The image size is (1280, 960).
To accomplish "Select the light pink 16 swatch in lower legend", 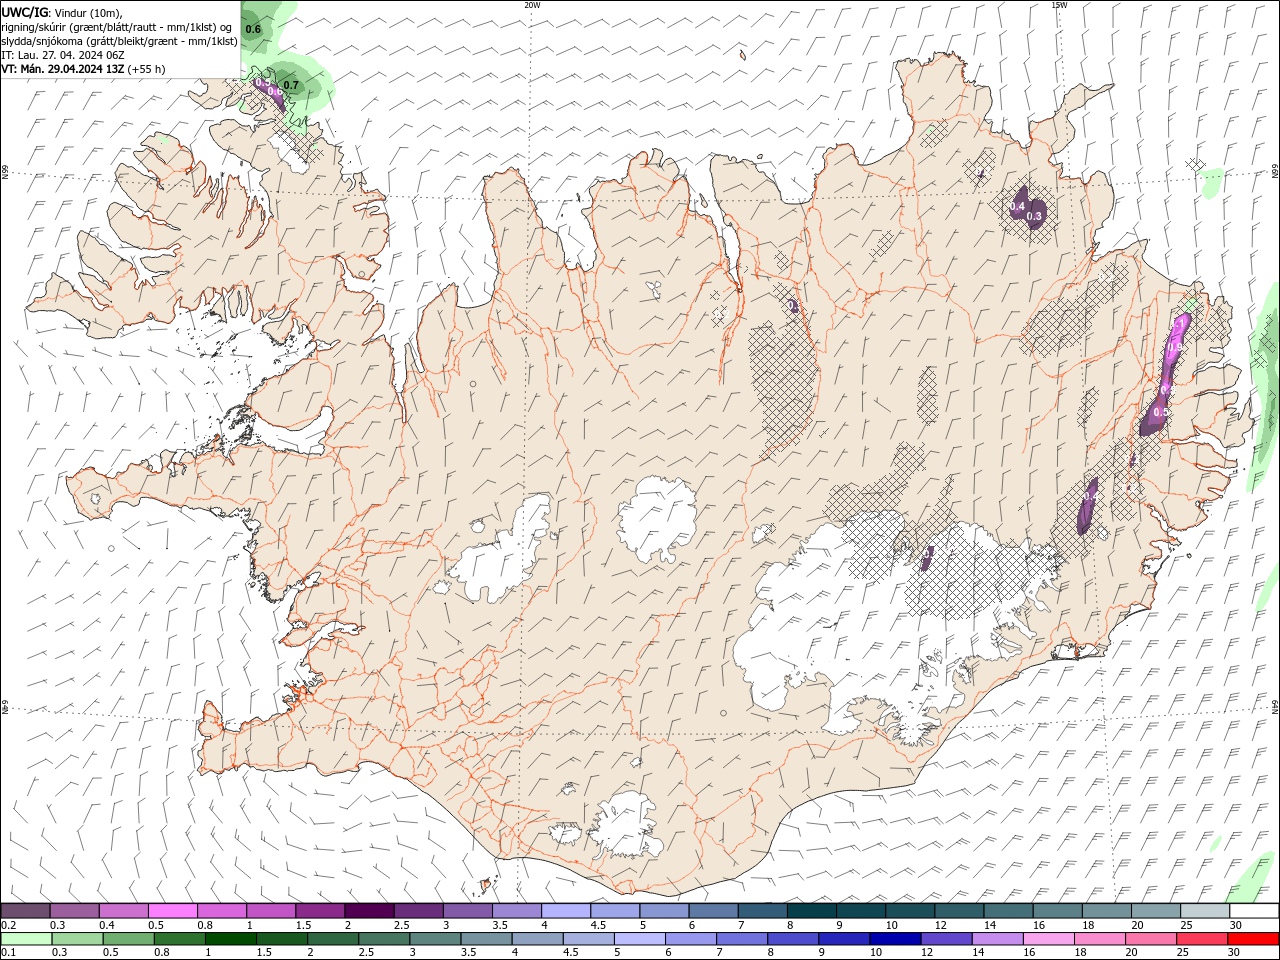I will pyautogui.click(x=1049, y=939).
